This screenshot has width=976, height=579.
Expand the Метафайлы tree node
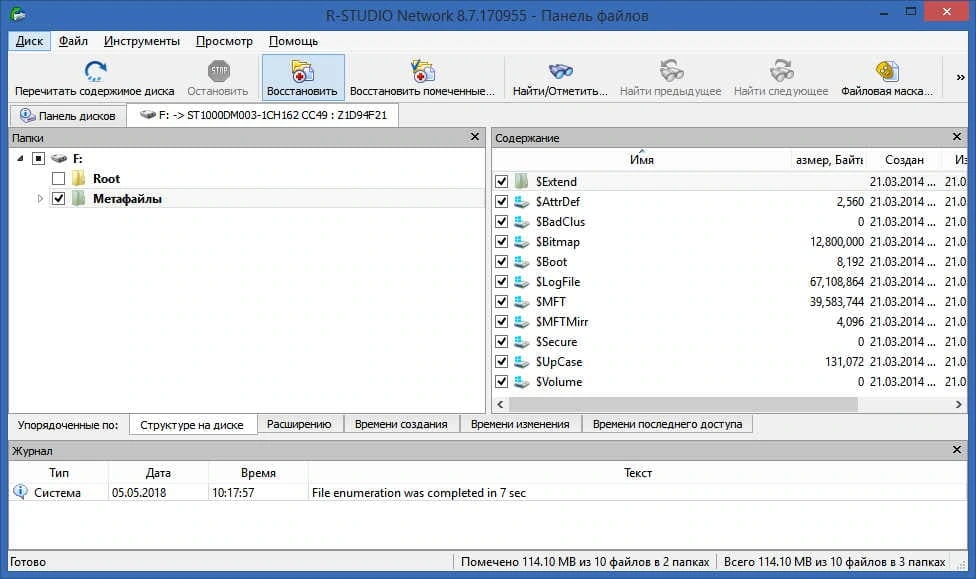(x=40, y=199)
